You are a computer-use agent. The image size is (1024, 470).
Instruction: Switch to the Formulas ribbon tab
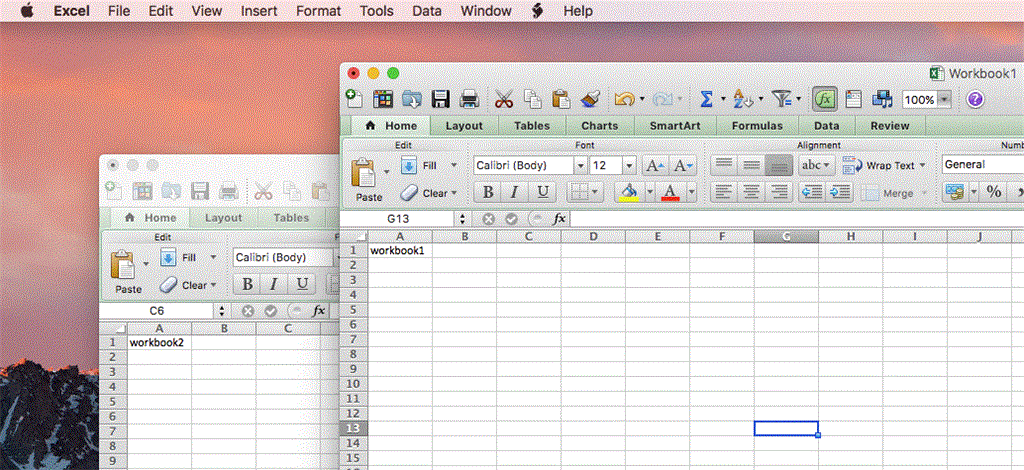click(757, 126)
